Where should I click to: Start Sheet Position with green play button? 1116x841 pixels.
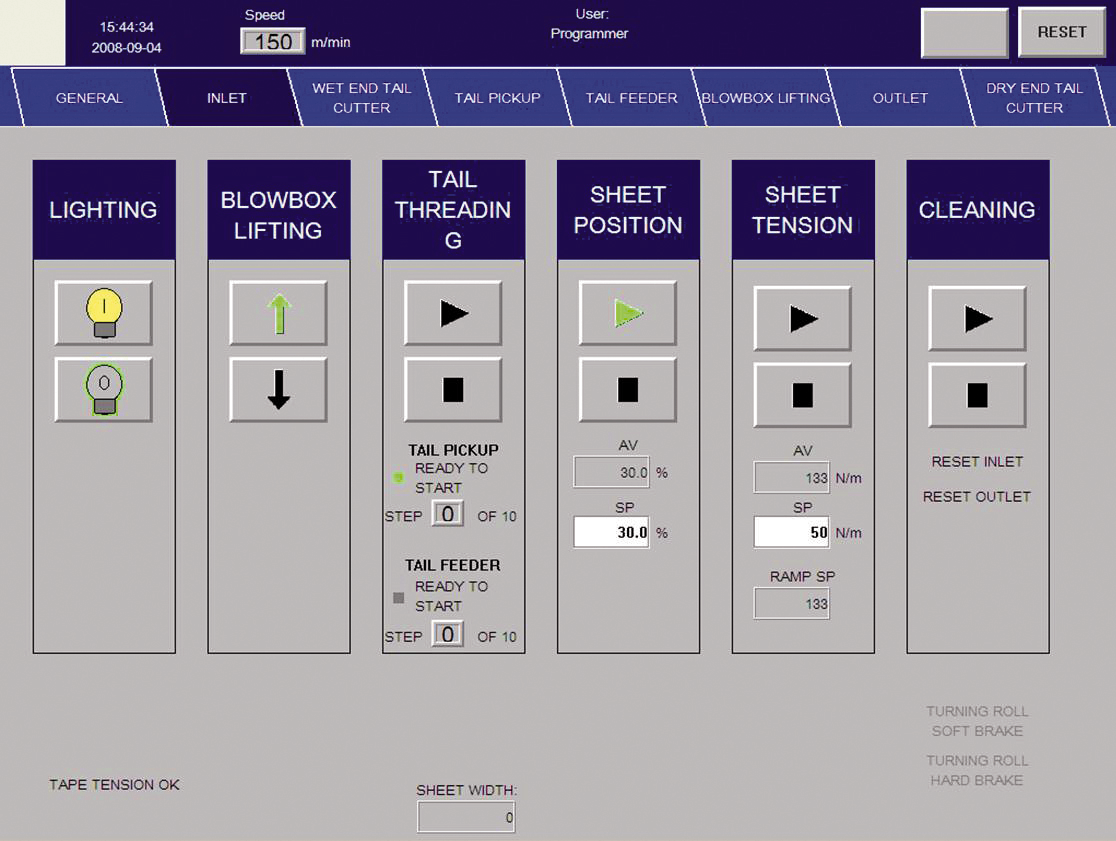tap(628, 313)
